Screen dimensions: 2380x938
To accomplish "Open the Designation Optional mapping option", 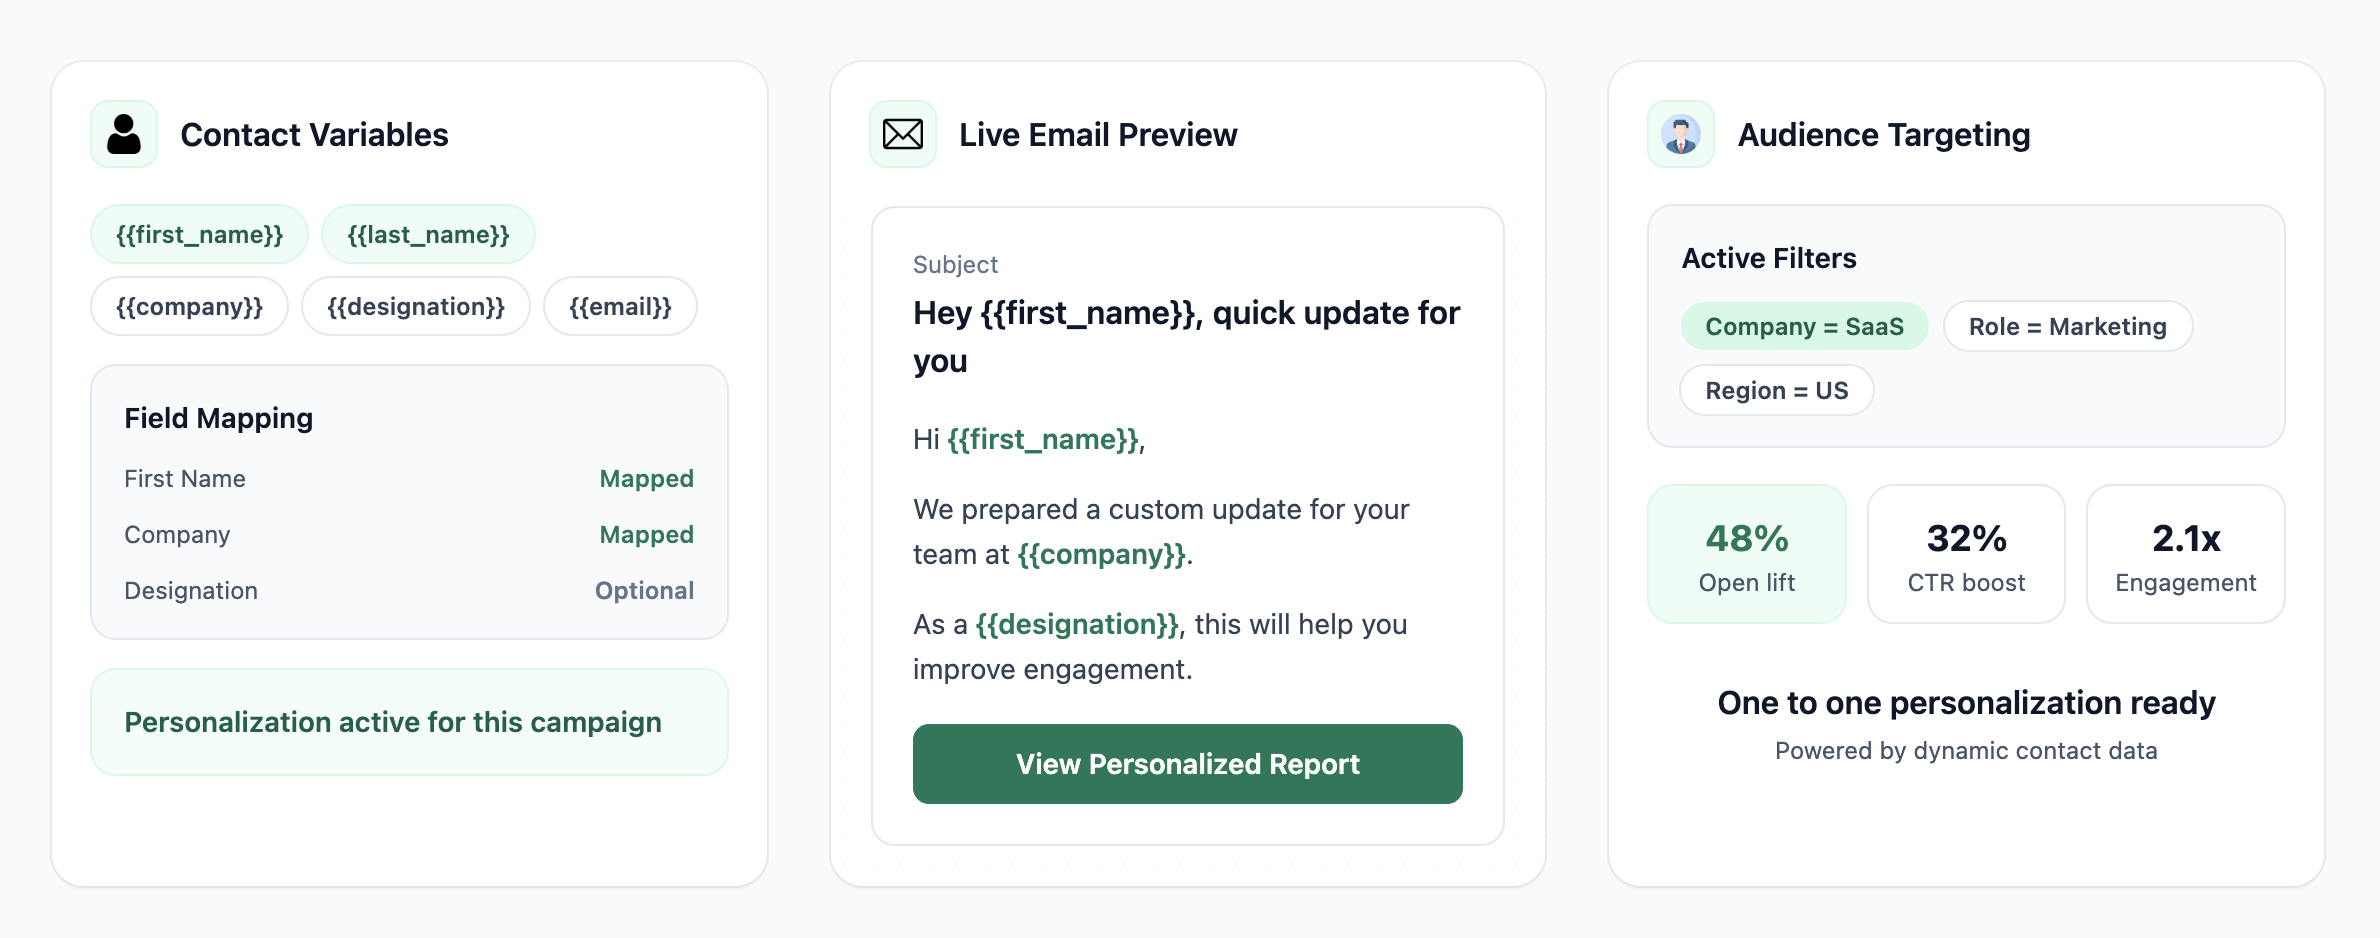I will point(644,590).
